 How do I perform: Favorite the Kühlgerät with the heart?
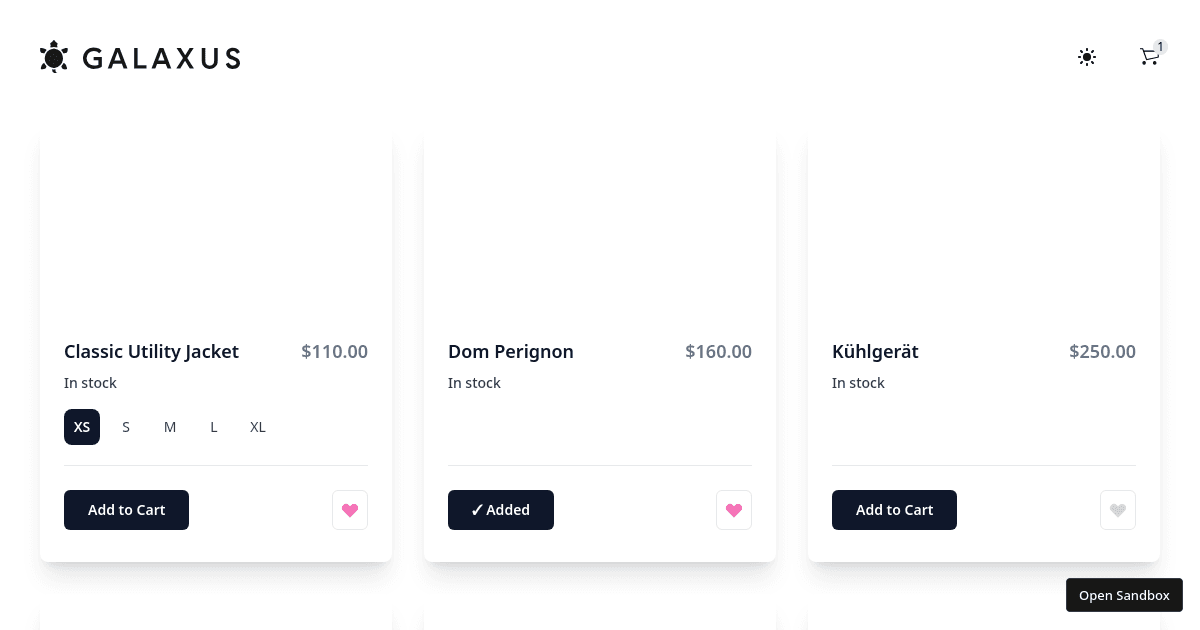pos(1118,510)
